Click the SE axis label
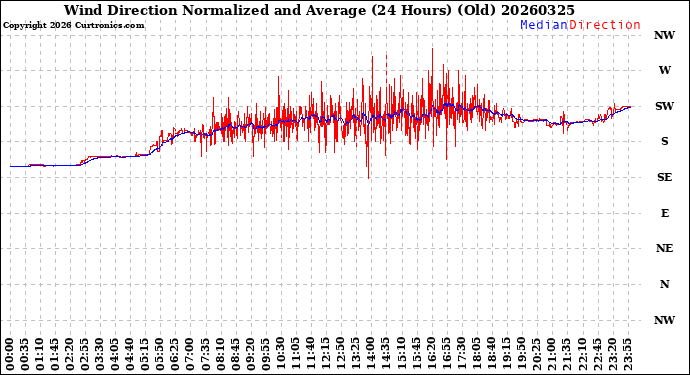 click(x=664, y=177)
